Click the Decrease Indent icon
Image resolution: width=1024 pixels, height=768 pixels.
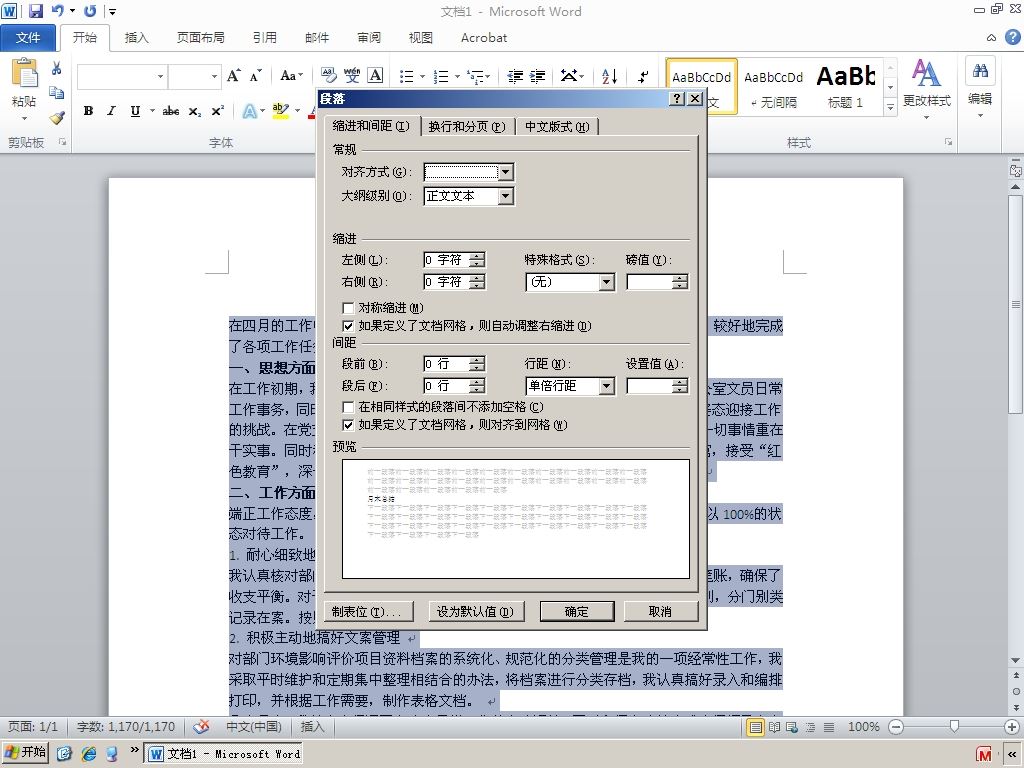(x=515, y=76)
